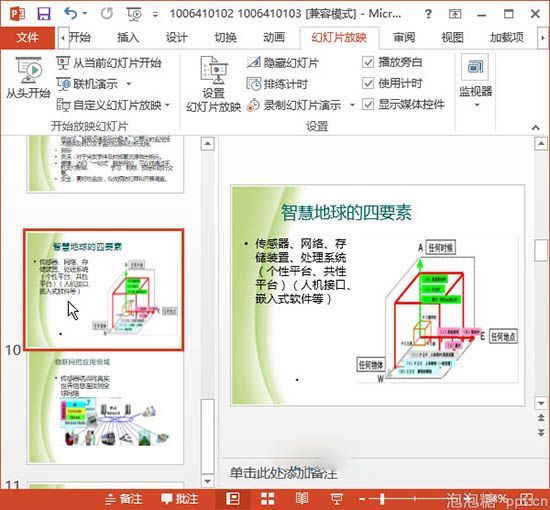Switch to Normal view icon in status bar

coord(233,498)
